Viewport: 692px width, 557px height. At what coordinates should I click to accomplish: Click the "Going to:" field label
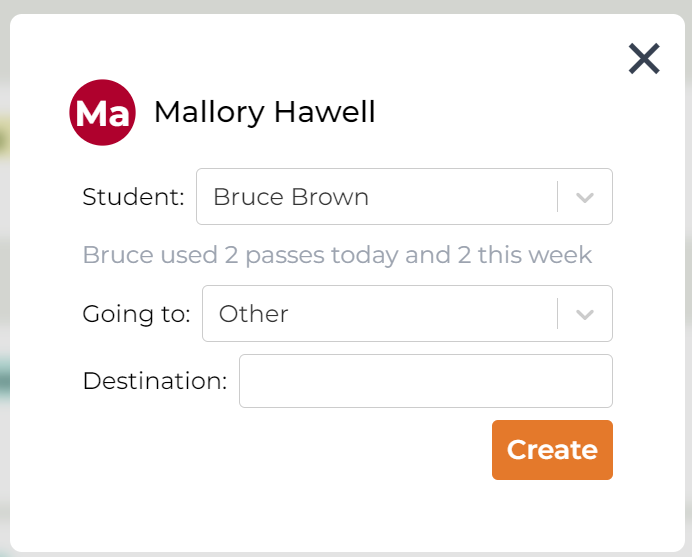pyautogui.click(x=136, y=314)
